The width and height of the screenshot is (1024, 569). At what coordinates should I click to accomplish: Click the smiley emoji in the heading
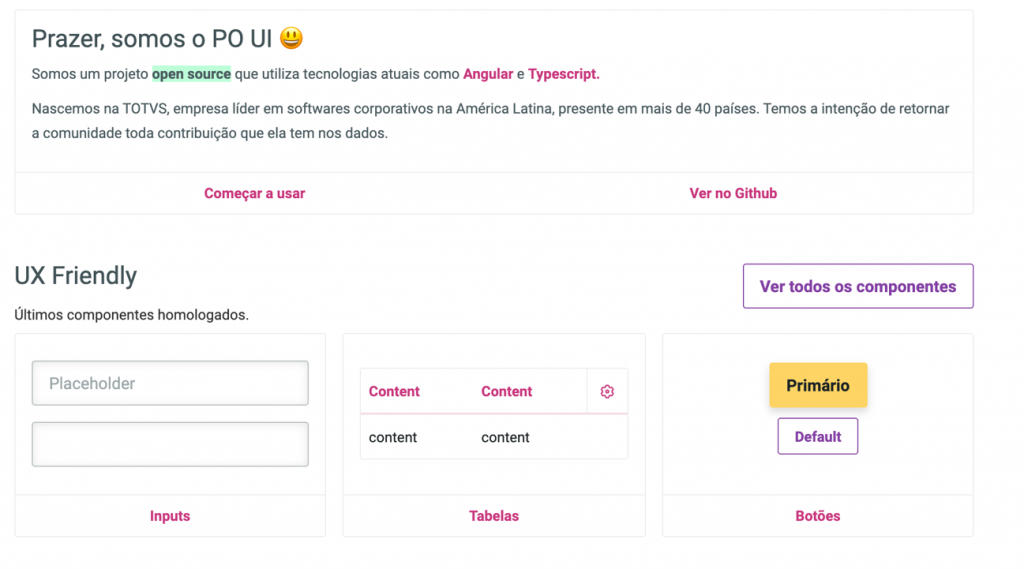click(x=291, y=38)
